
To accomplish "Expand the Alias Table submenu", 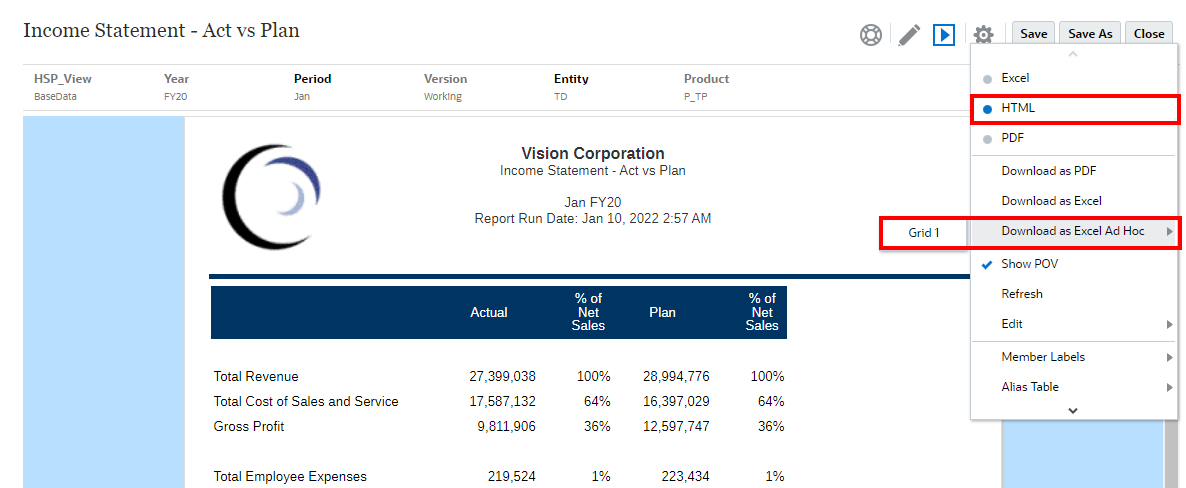I will [x=1169, y=387].
